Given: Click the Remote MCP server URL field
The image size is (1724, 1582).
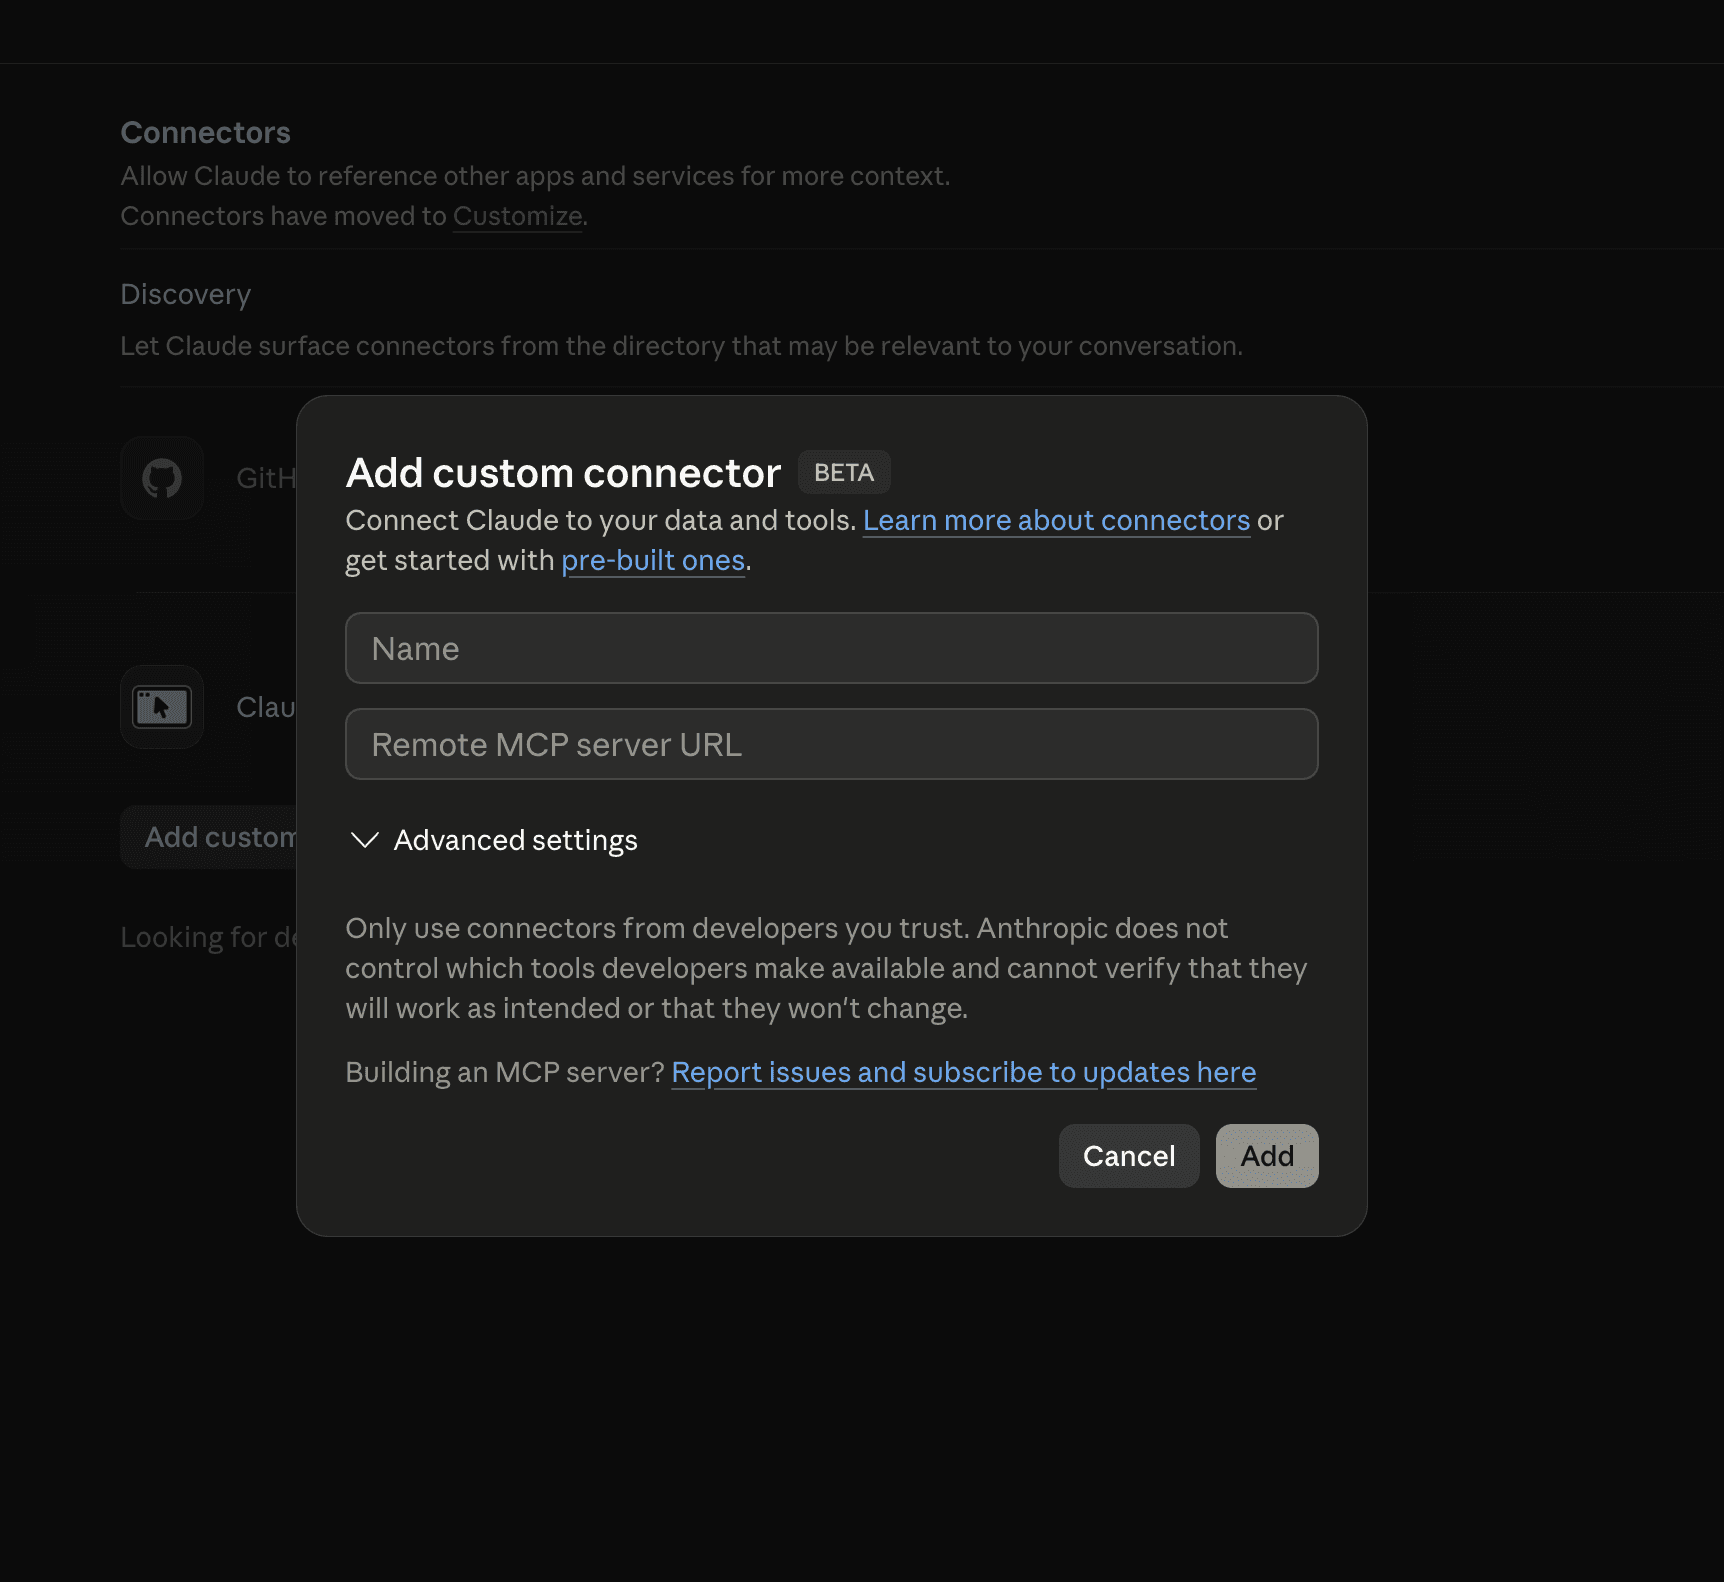Looking at the screenshot, I should 831,744.
